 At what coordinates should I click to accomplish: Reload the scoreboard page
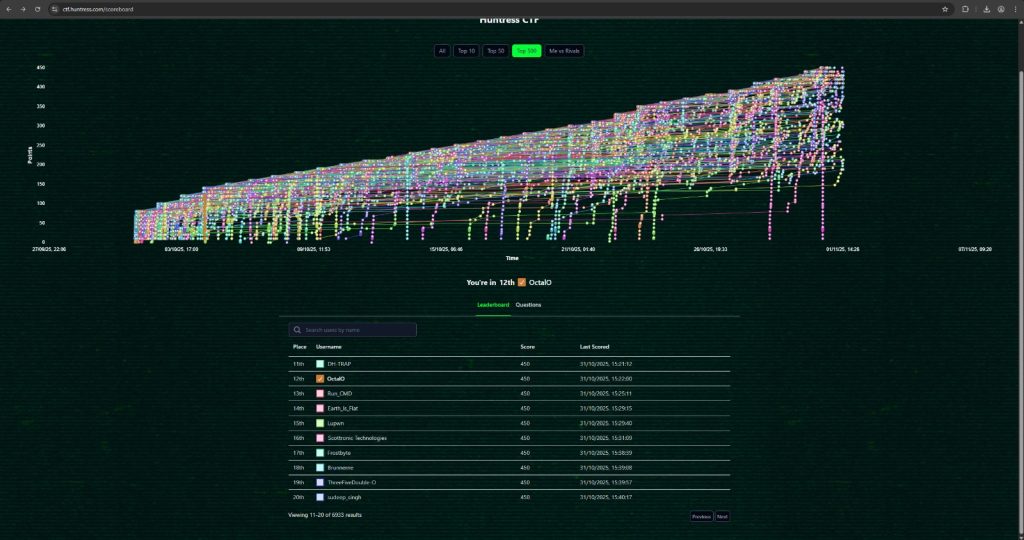click(x=37, y=9)
